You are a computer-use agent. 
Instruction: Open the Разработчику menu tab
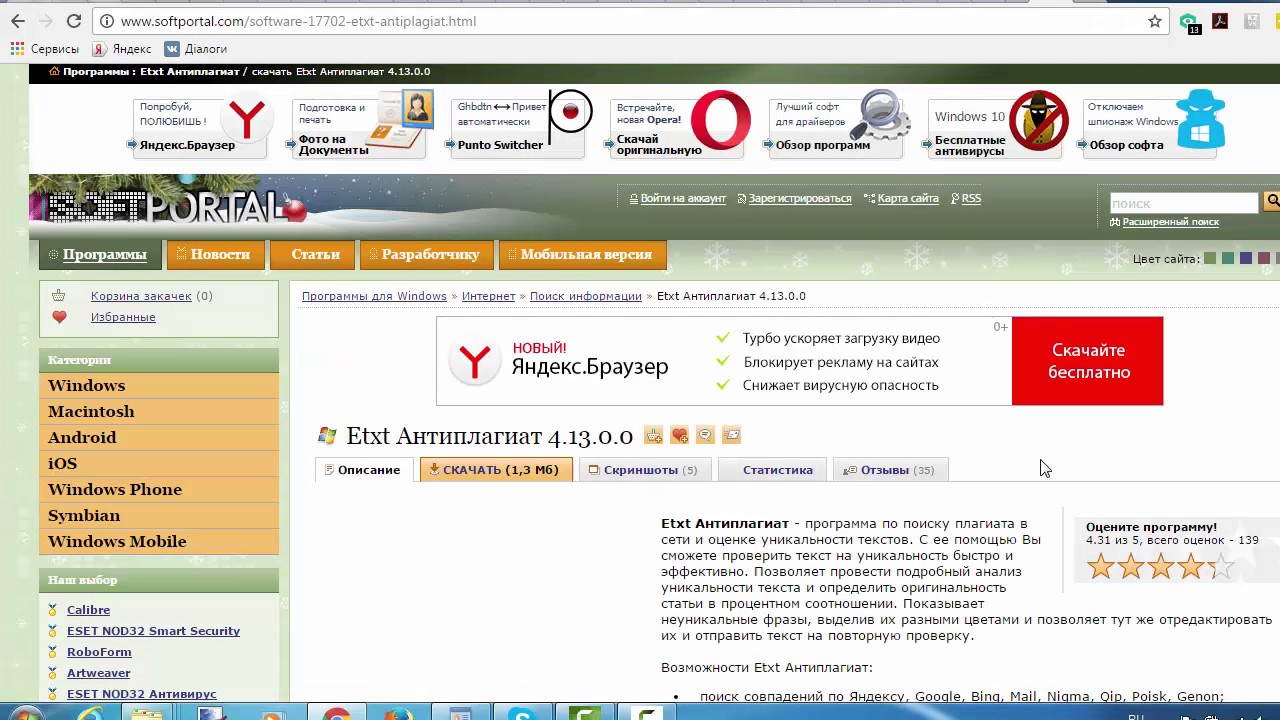(x=426, y=254)
